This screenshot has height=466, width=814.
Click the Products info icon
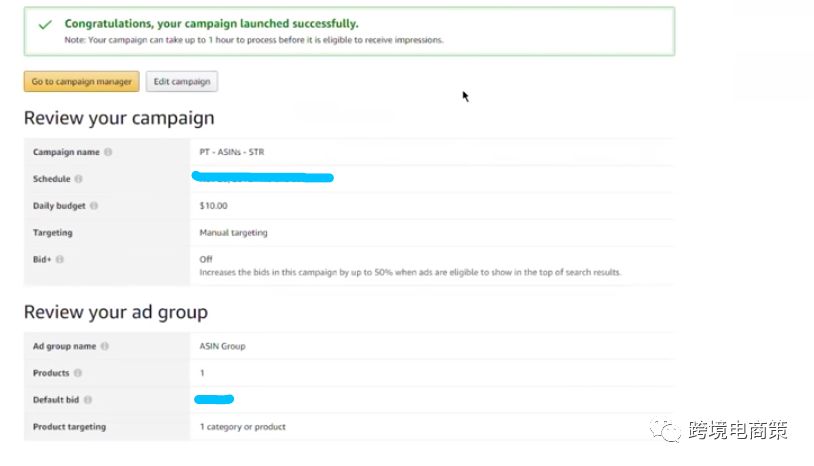click(x=77, y=373)
